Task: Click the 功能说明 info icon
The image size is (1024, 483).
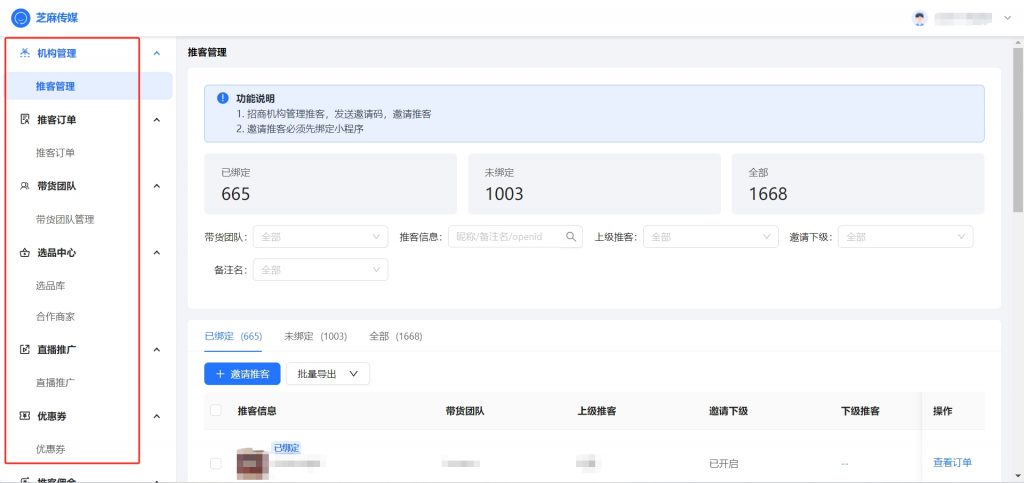Action: (x=223, y=99)
